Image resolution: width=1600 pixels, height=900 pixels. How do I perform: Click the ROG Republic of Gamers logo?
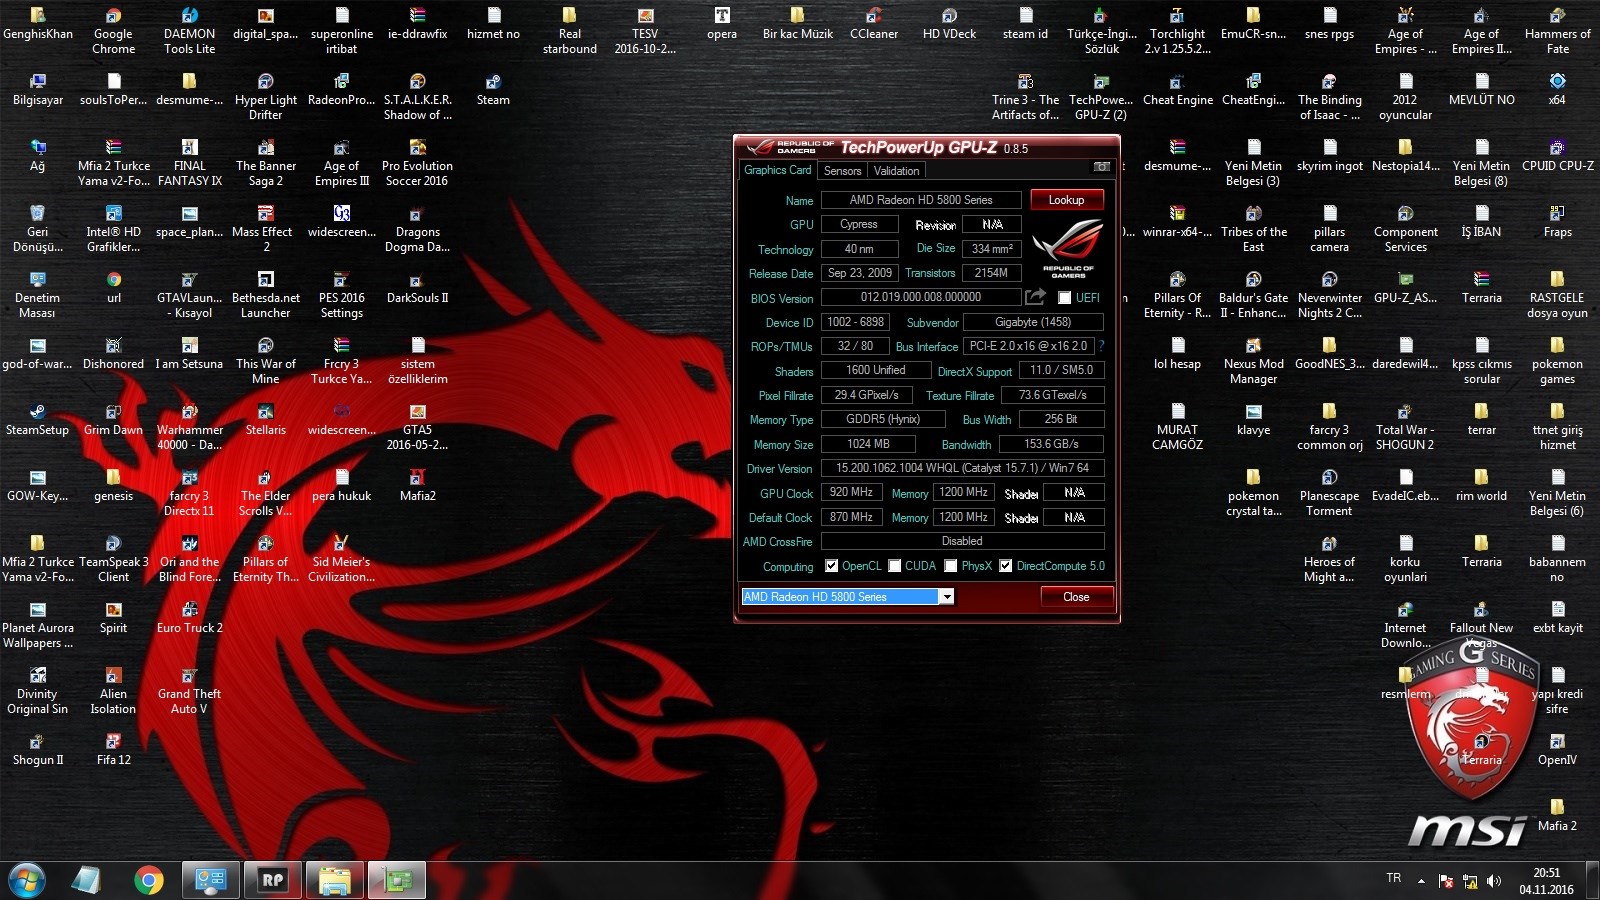tap(1067, 250)
